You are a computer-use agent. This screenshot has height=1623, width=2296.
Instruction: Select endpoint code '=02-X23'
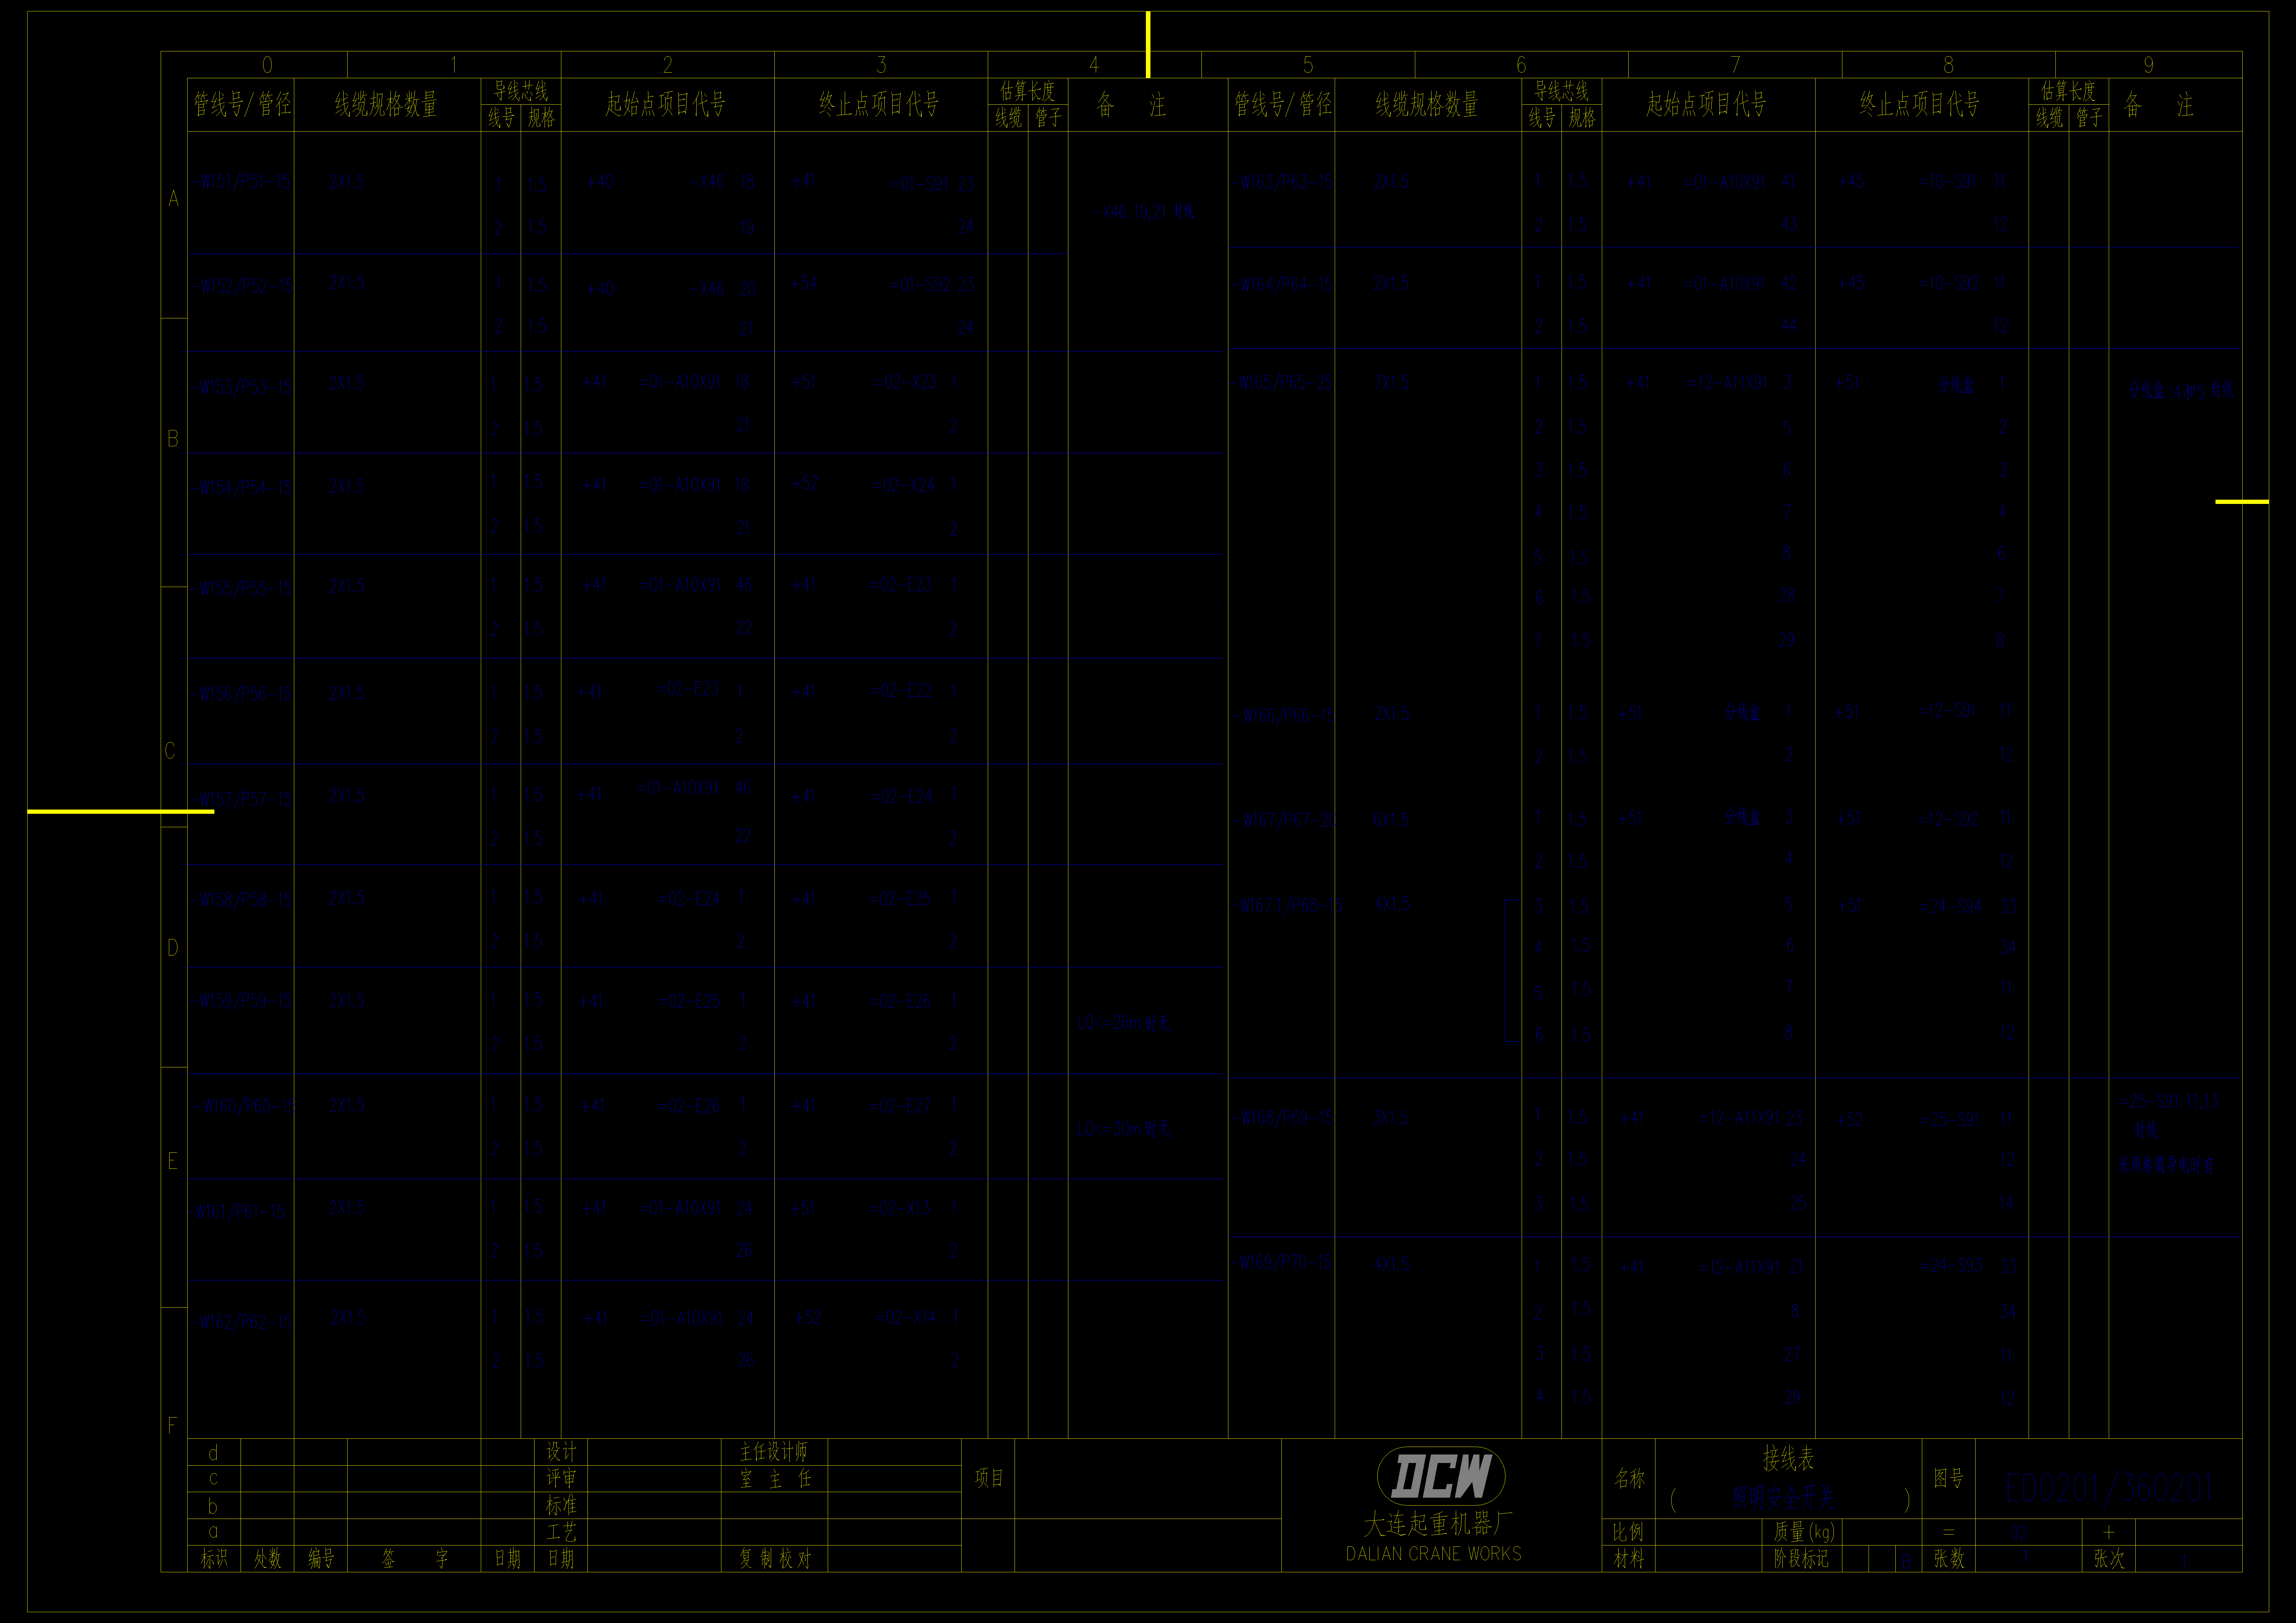(906, 382)
